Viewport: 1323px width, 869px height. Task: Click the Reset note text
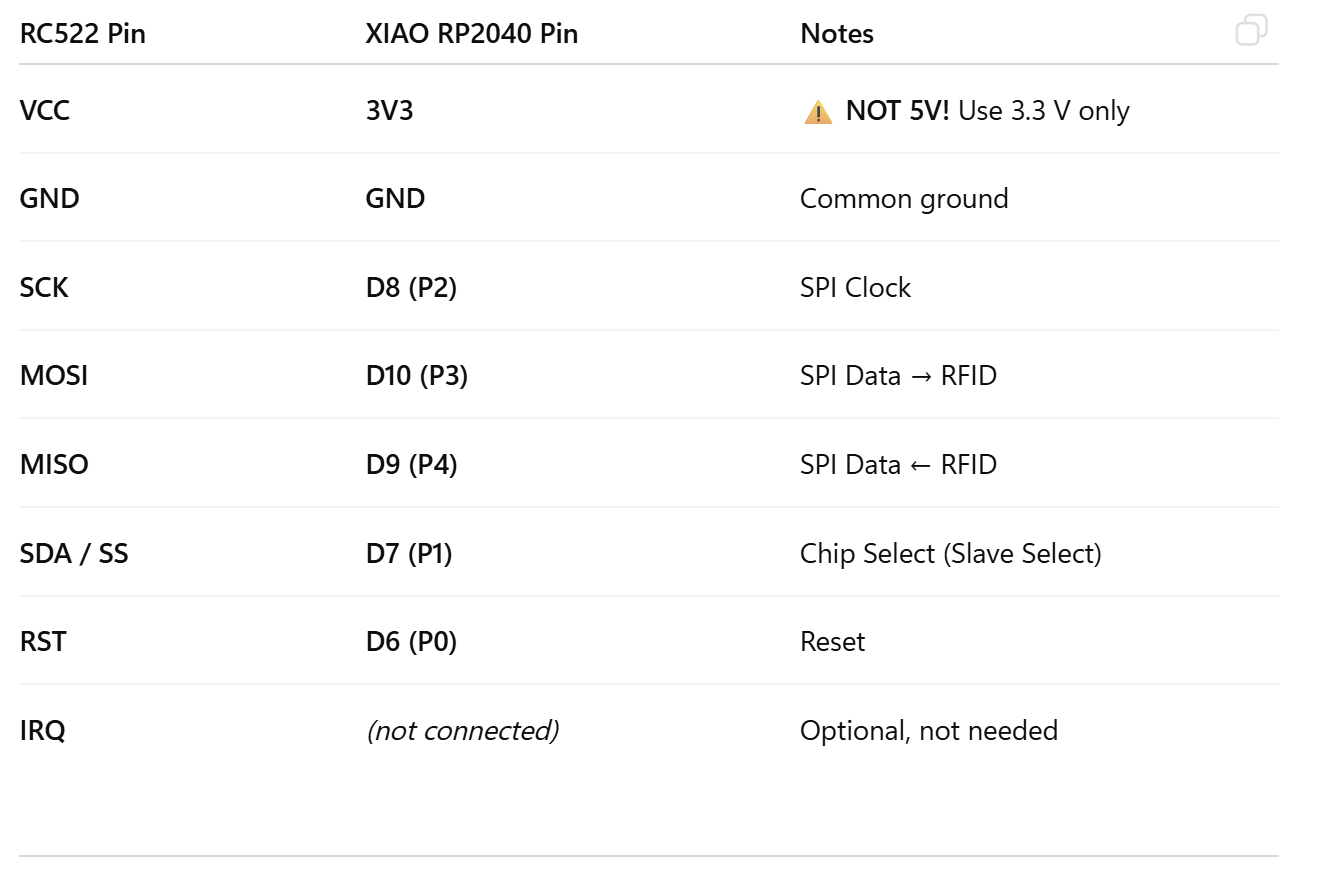click(x=832, y=641)
